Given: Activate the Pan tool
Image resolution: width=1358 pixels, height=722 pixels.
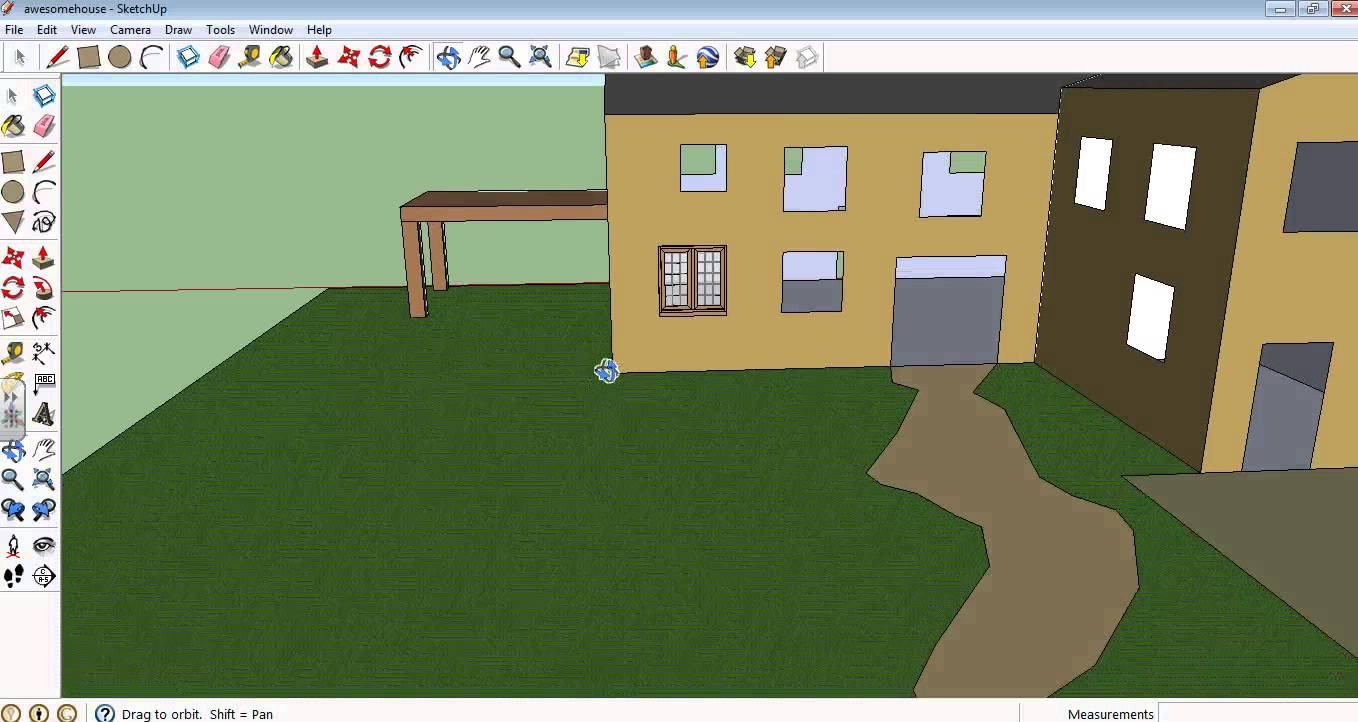Looking at the screenshot, I should [x=478, y=57].
